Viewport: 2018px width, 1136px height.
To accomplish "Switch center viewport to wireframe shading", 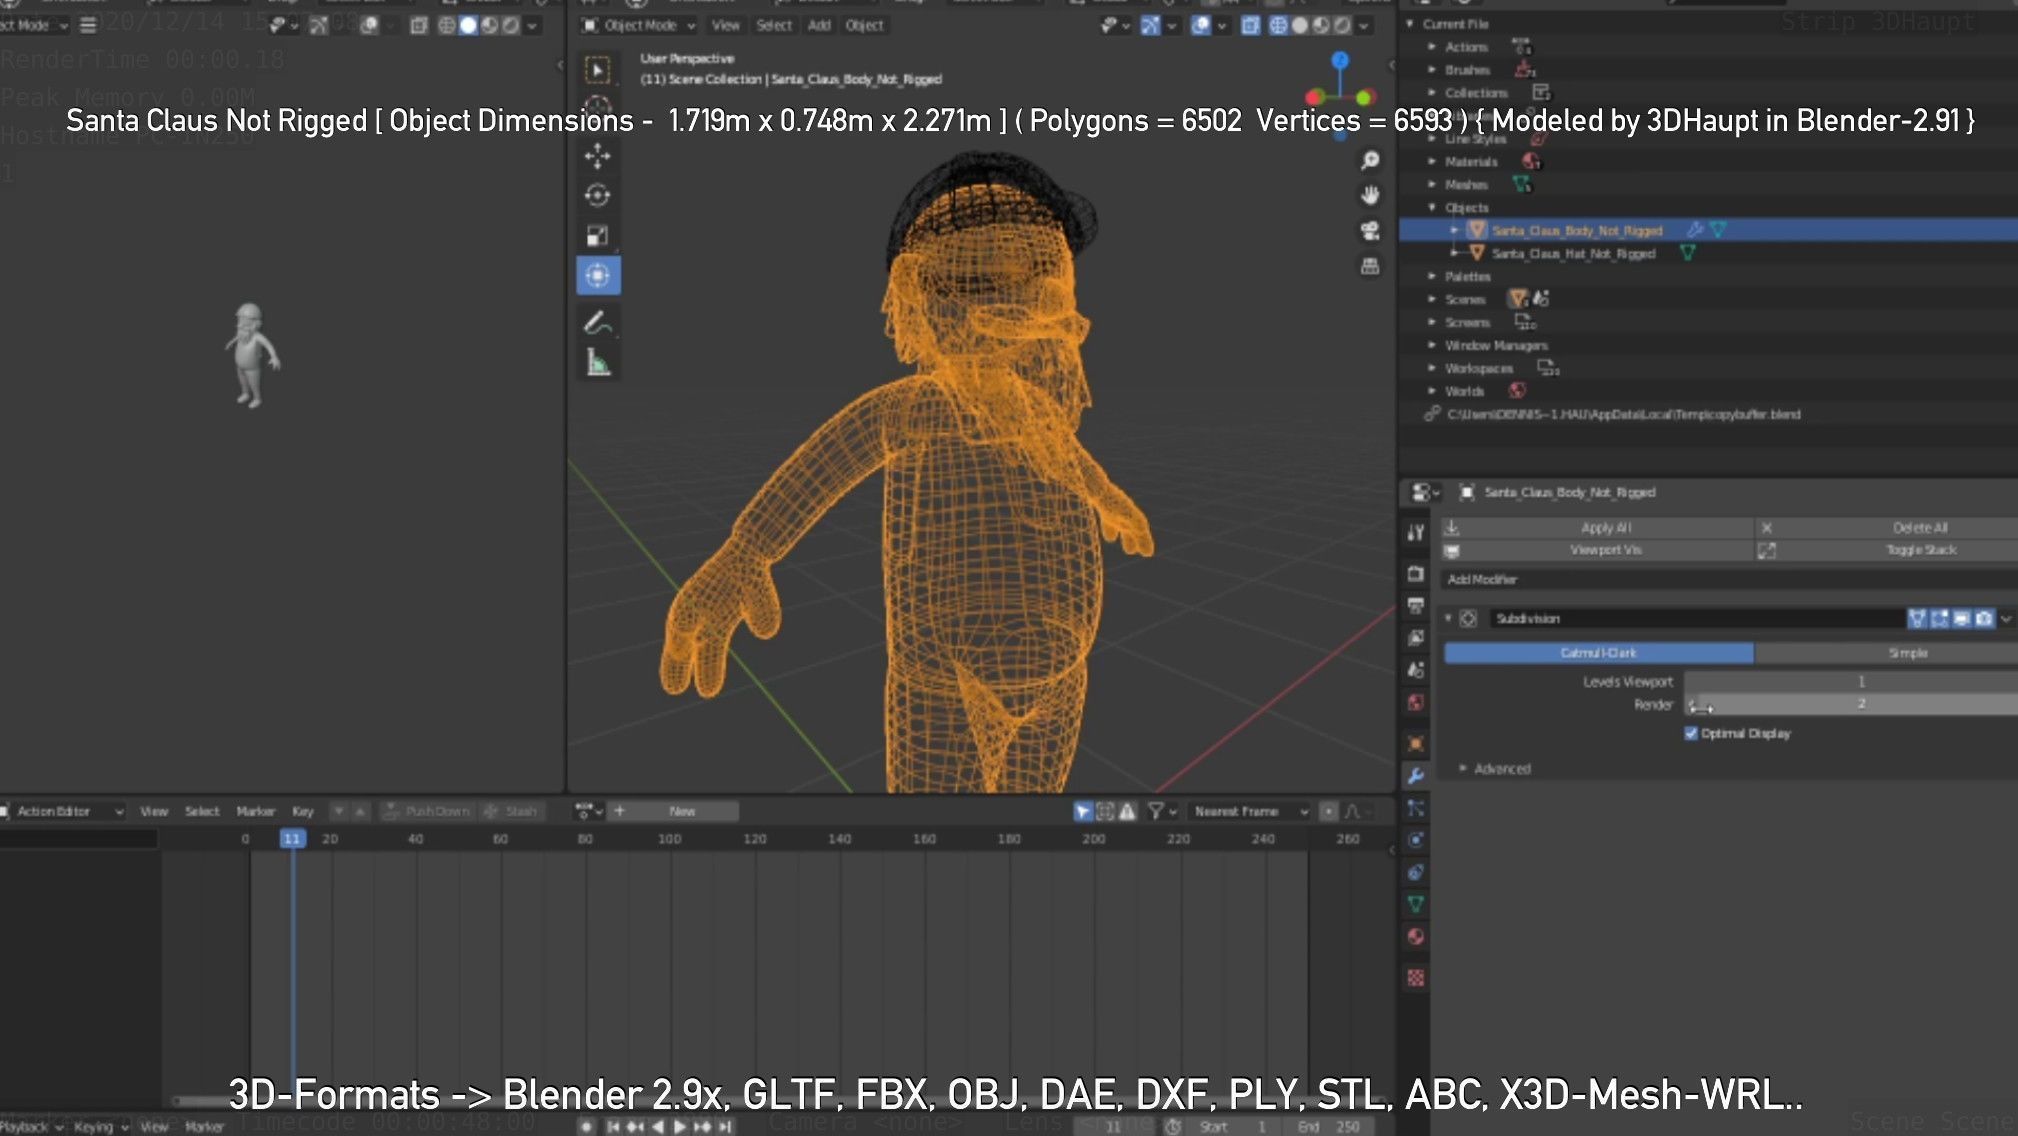I will pyautogui.click(x=1278, y=25).
